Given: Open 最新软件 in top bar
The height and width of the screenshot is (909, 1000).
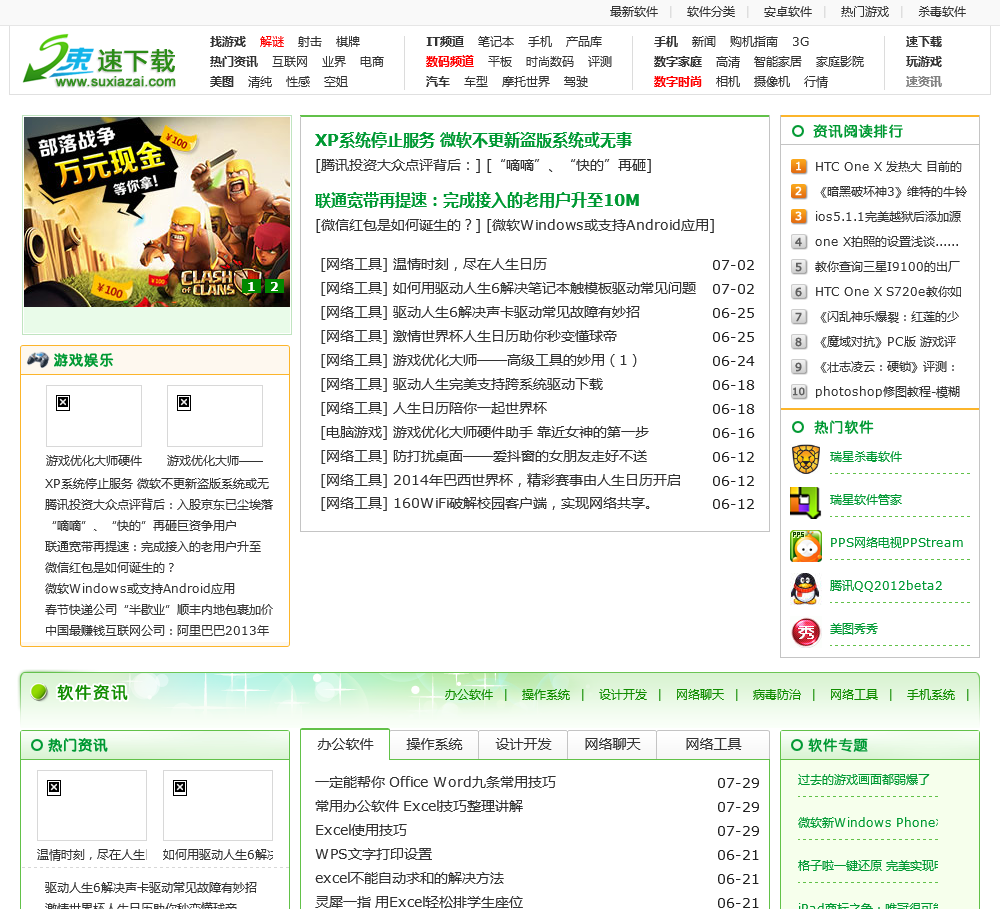Looking at the screenshot, I should coord(633,11).
